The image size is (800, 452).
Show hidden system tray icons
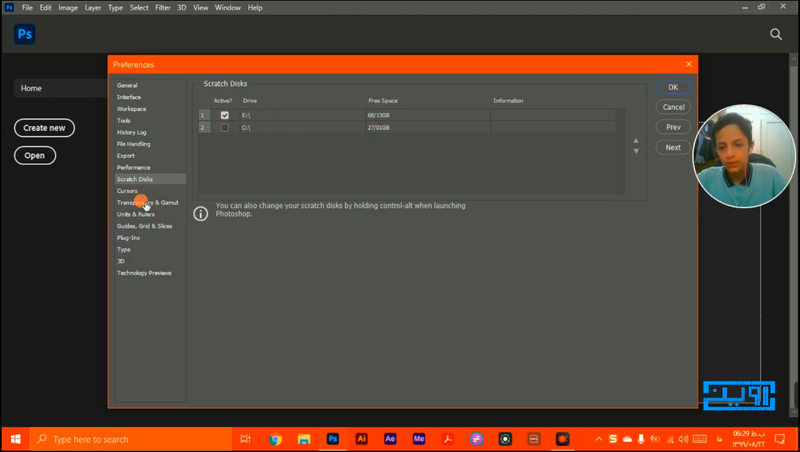598,439
